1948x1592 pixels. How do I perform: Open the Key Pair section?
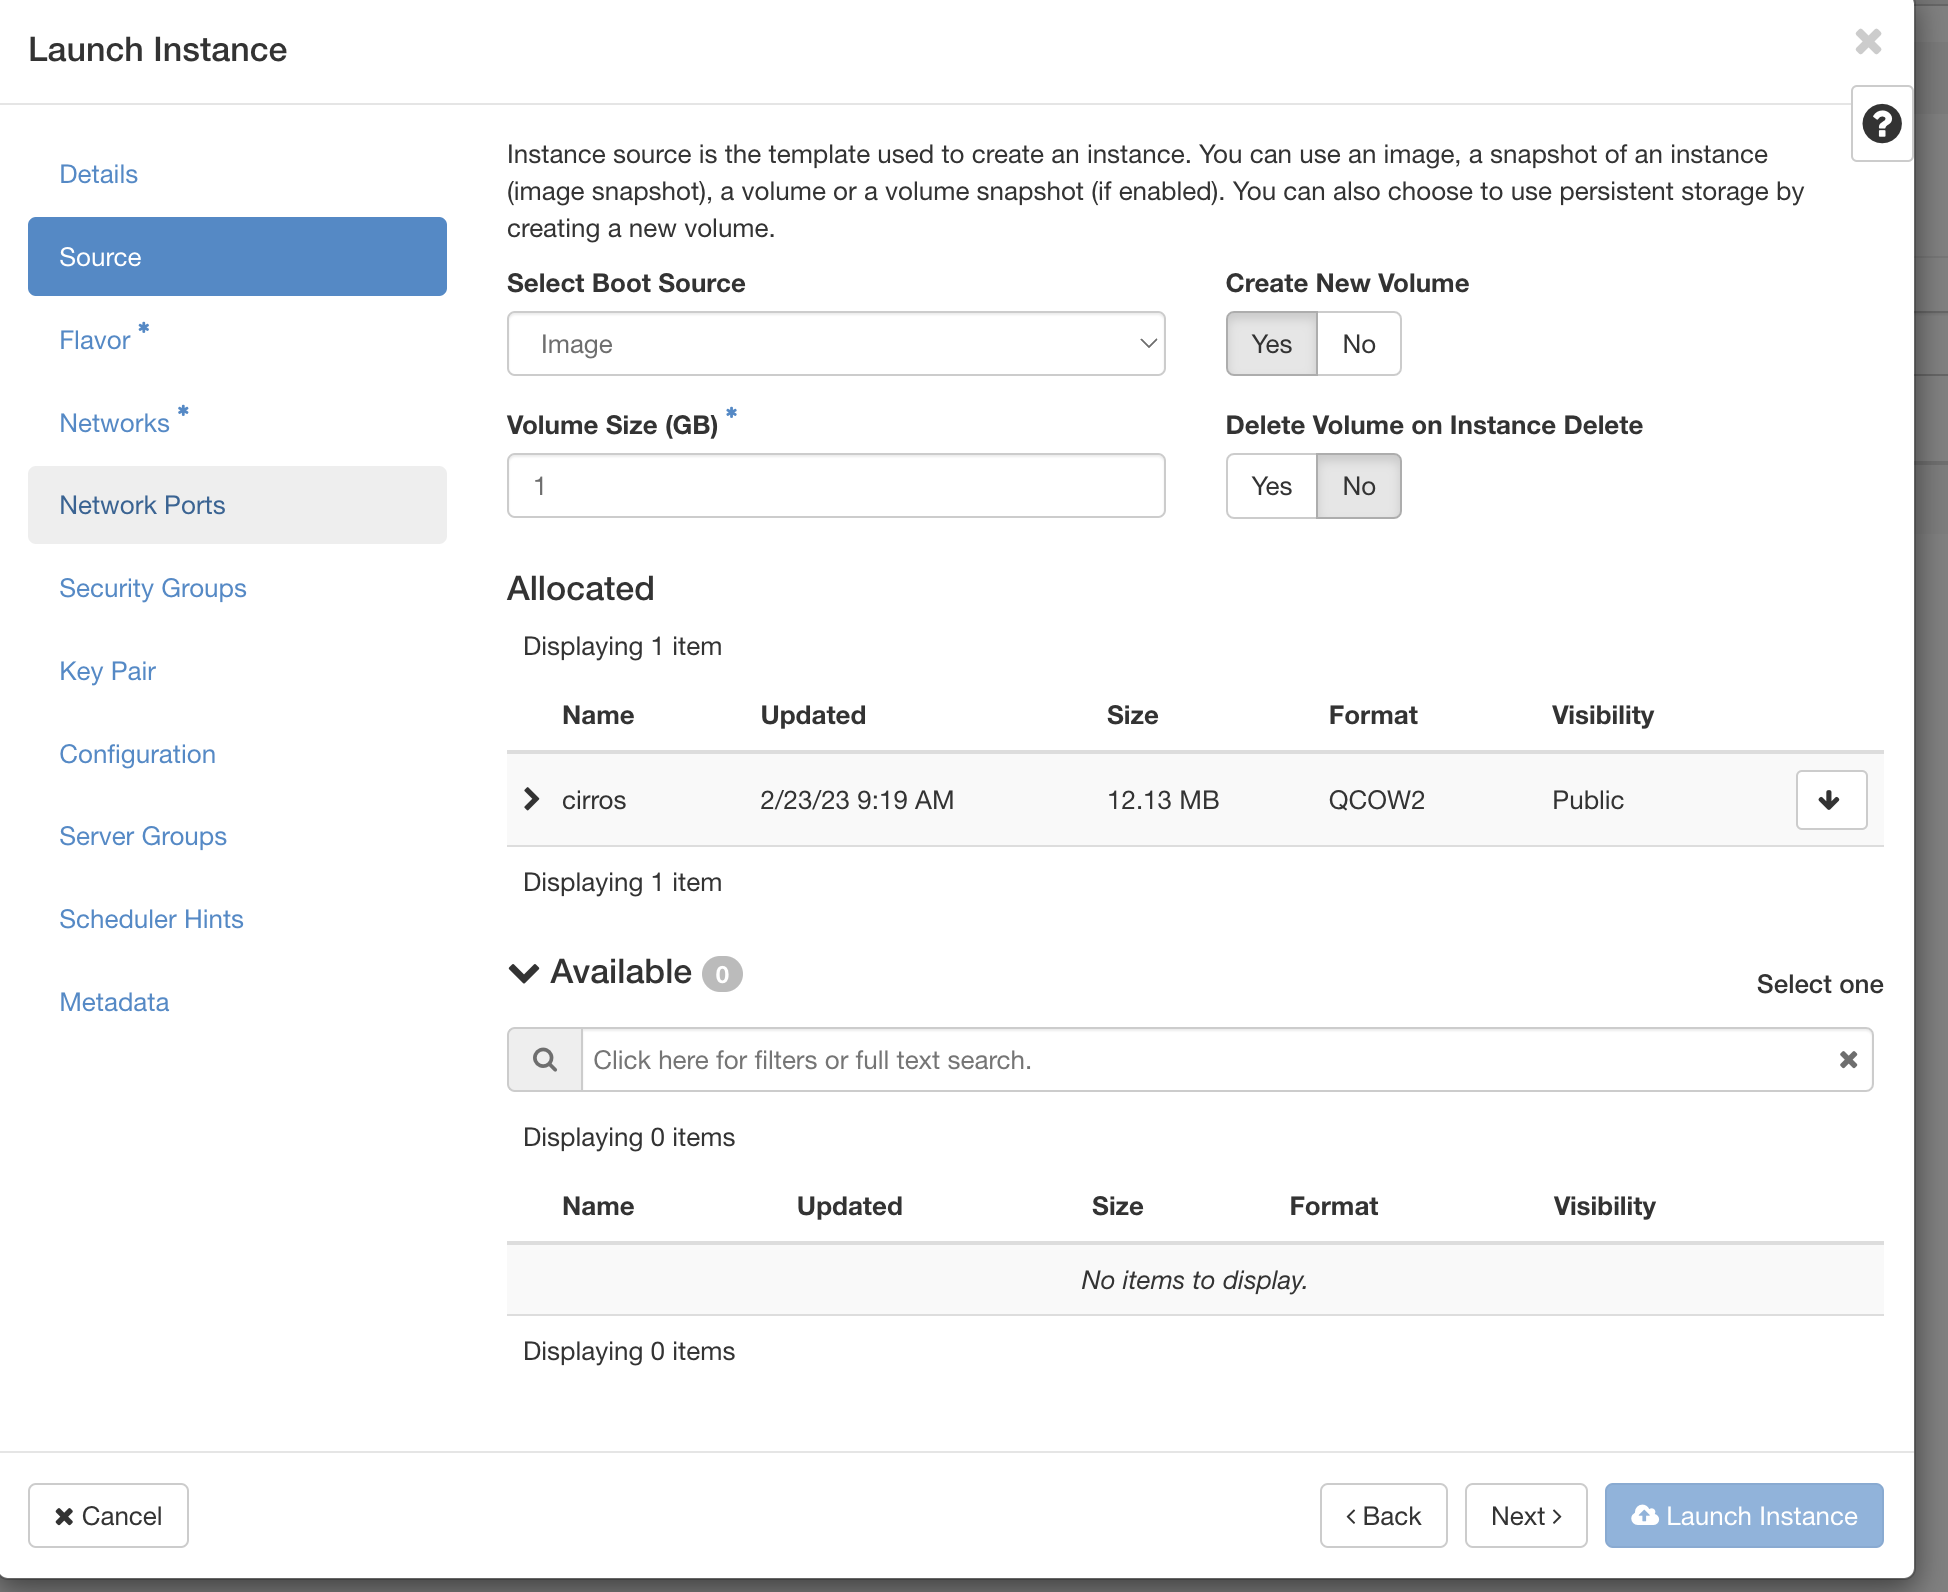click(x=107, y=670)
